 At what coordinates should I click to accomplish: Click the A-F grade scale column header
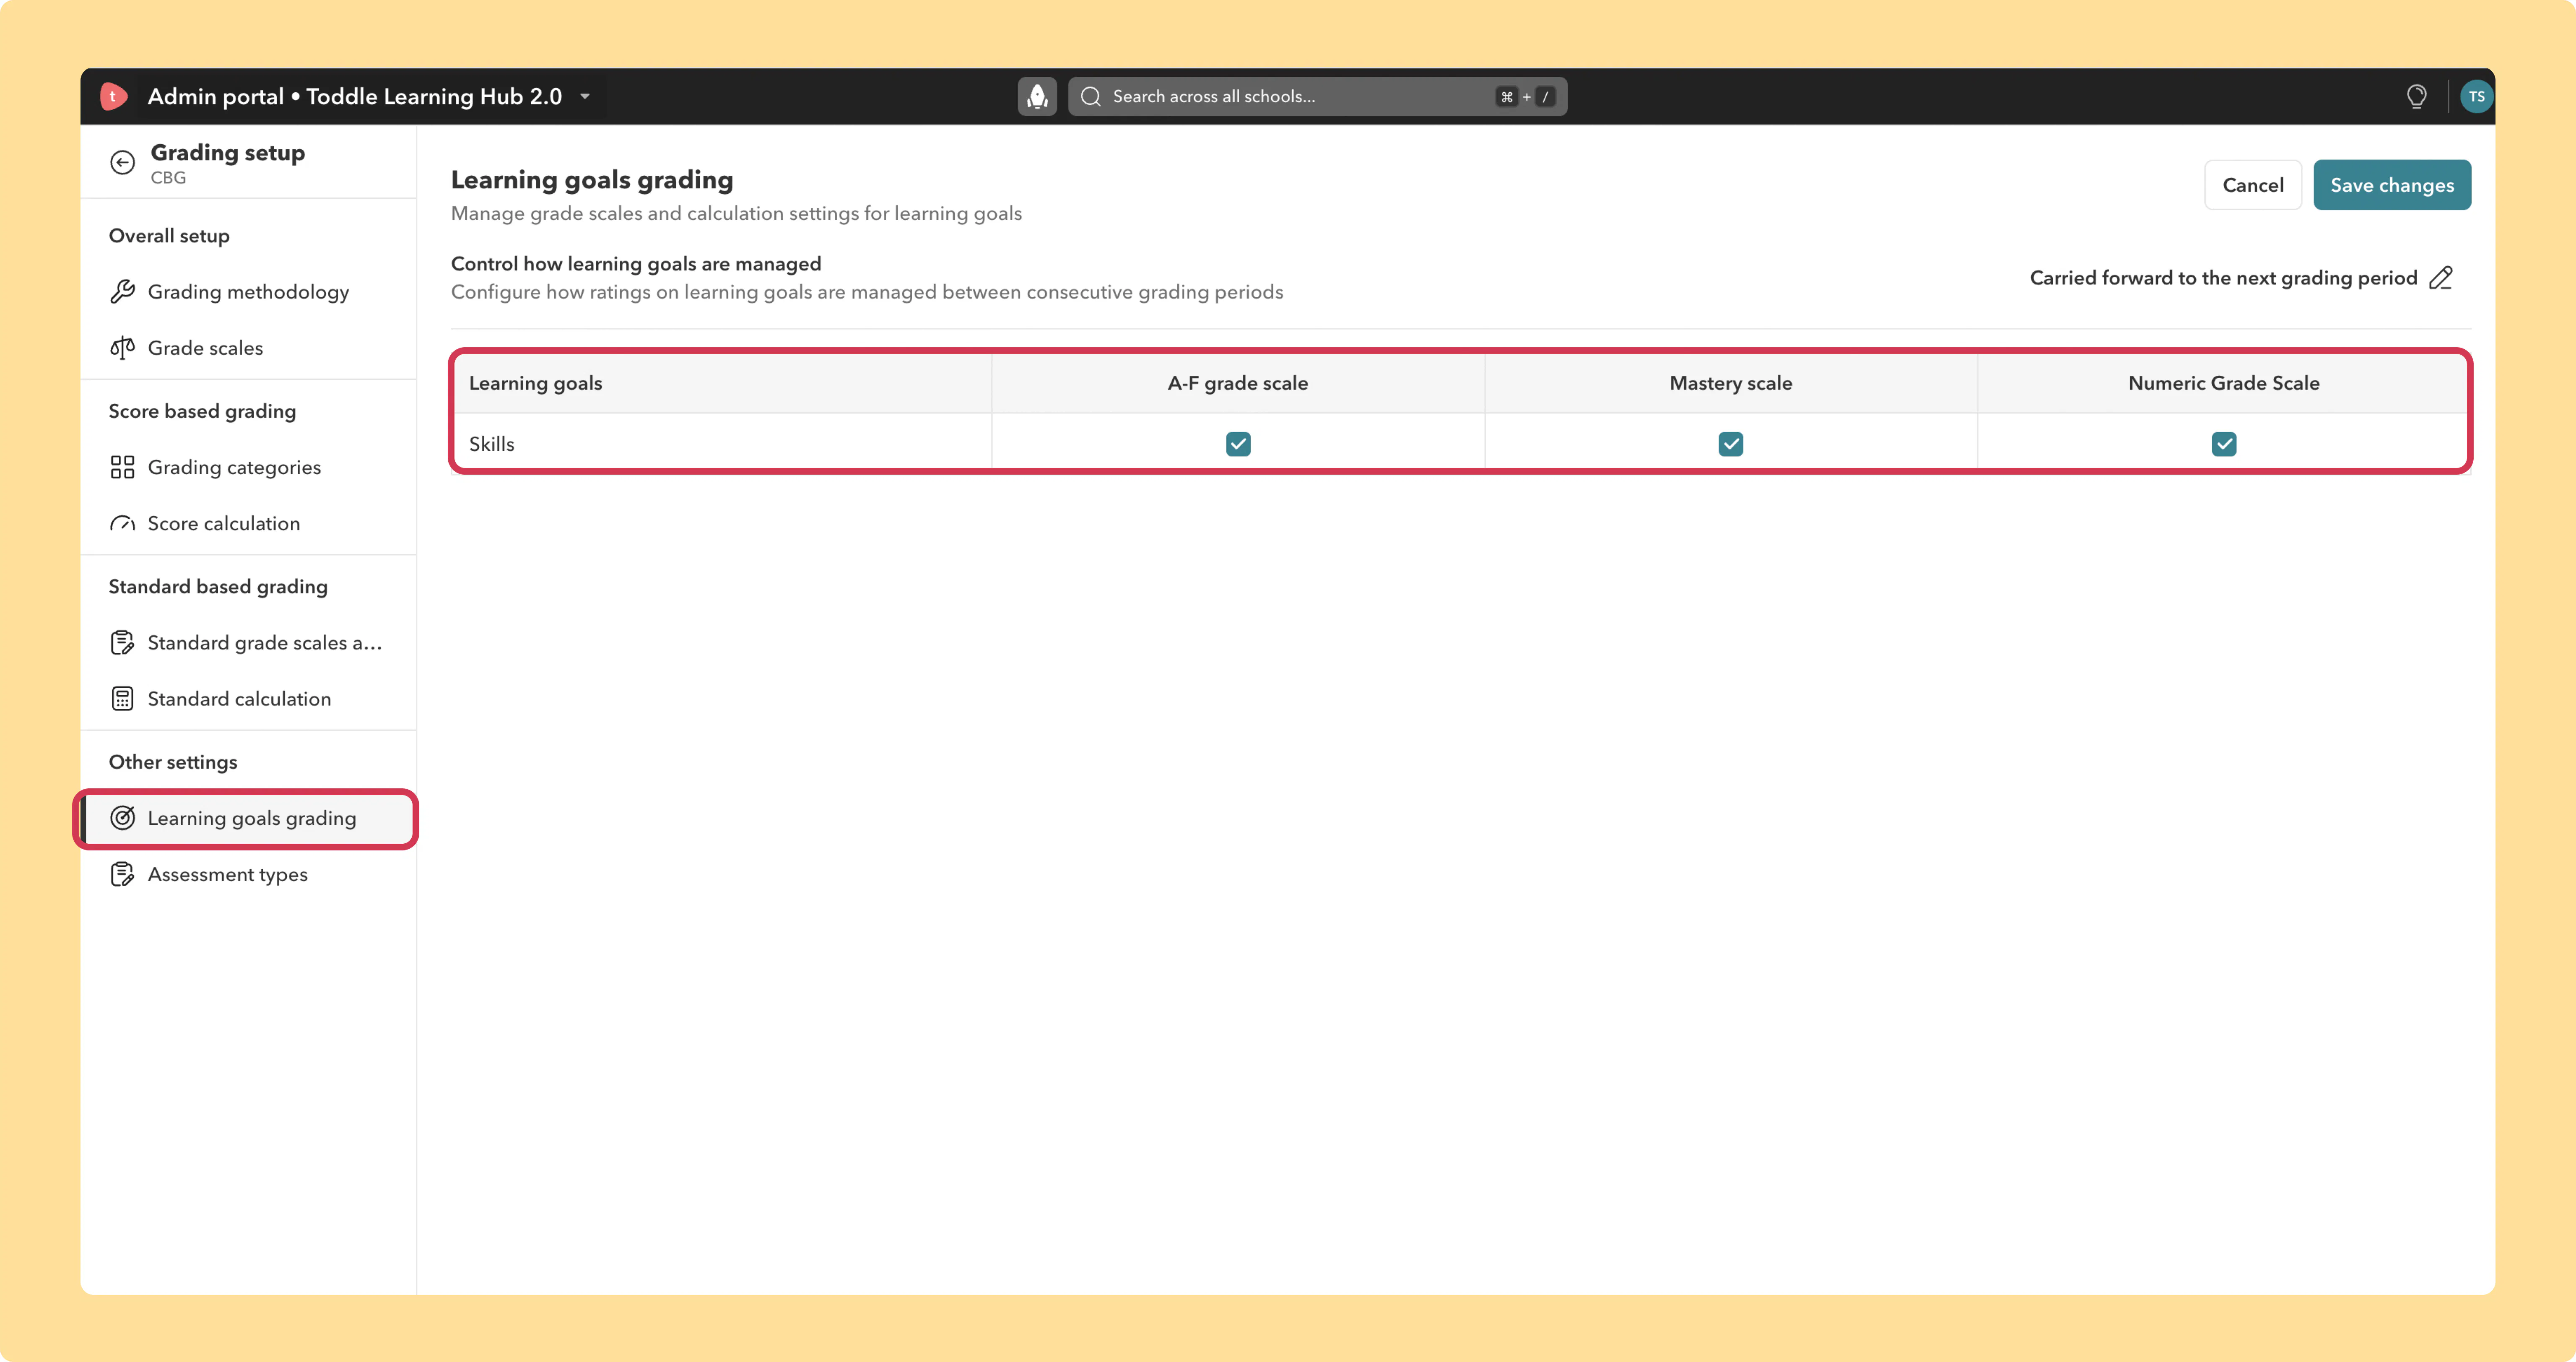pyautogui.click(x=1238, y=383)
